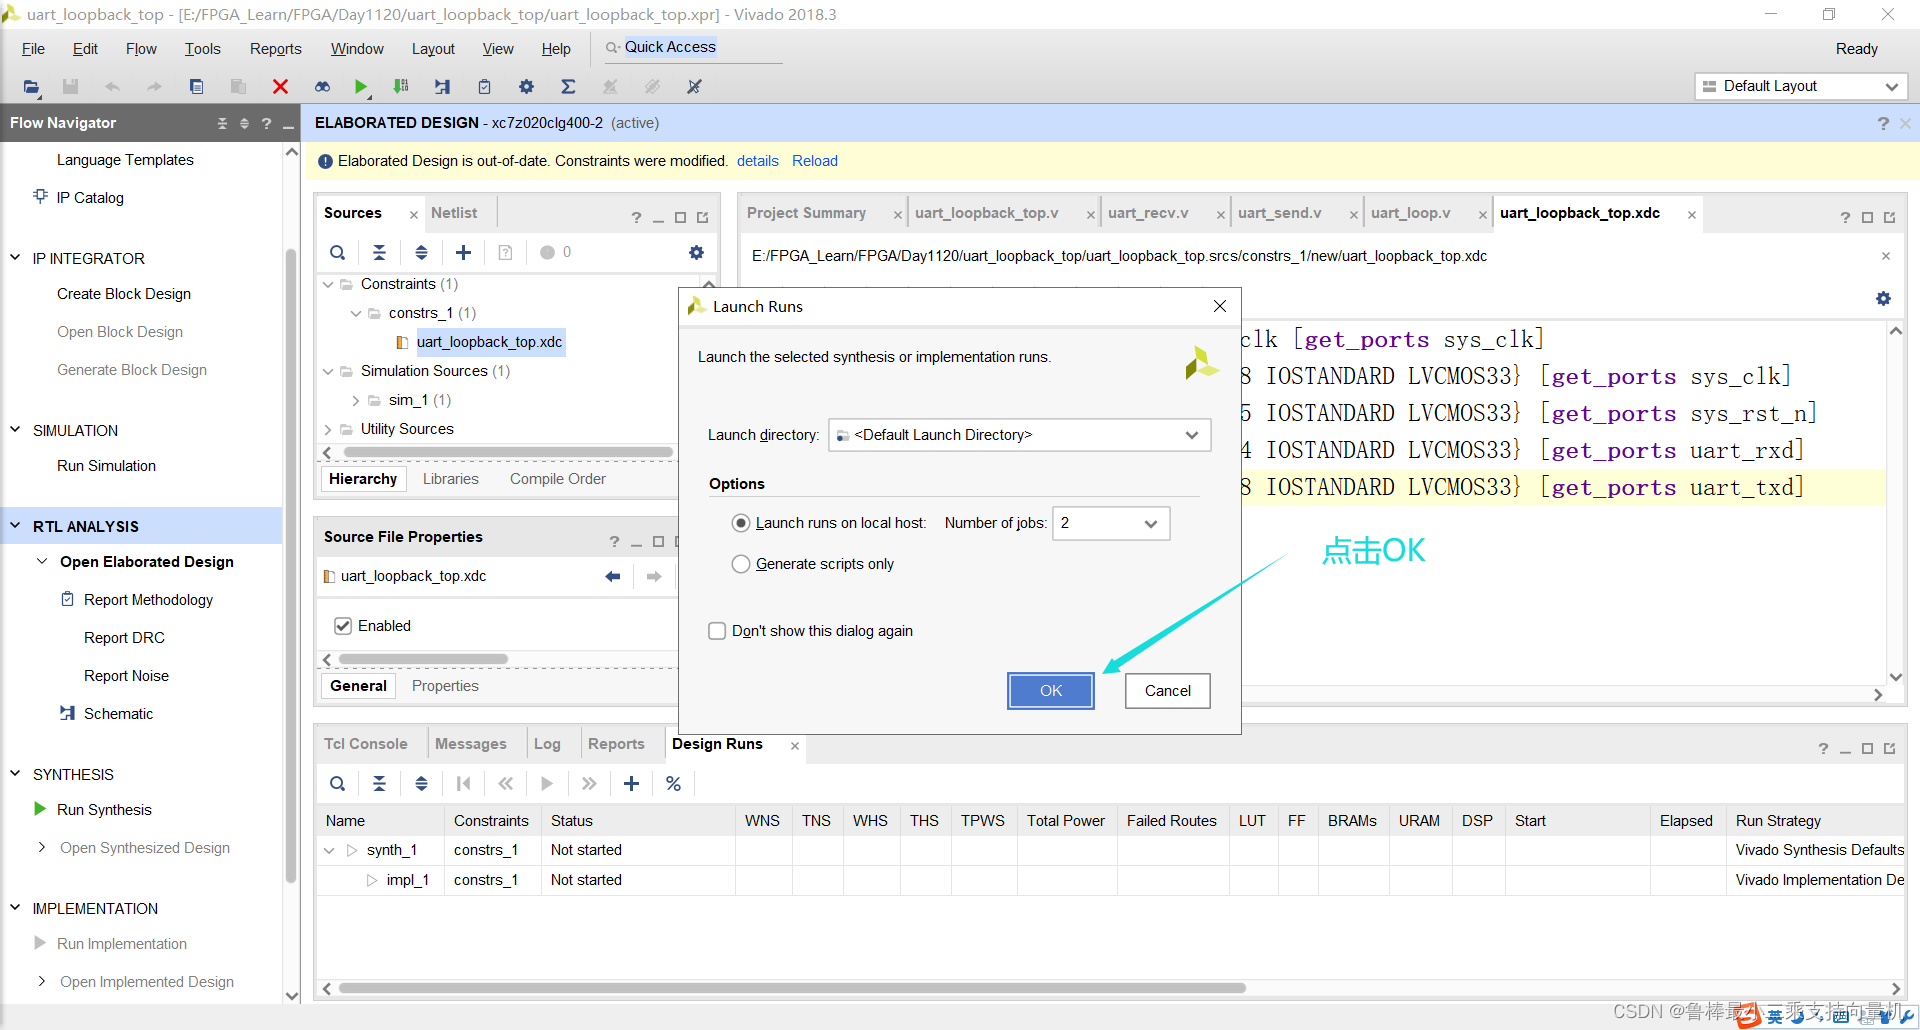The width and height of the screenshot is (1920, 1030).
Task: Open the Tools menu
Action: coord(202,49)
